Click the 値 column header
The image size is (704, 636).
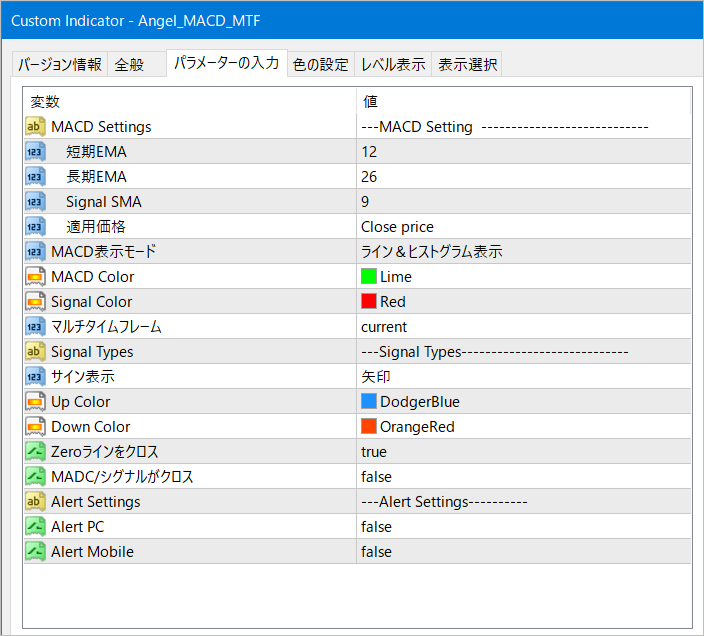pyautogui.click(x=370, y=102)
